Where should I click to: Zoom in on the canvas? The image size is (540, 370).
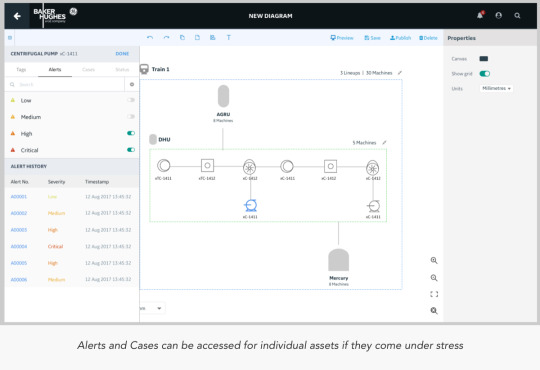coord(434,260)
